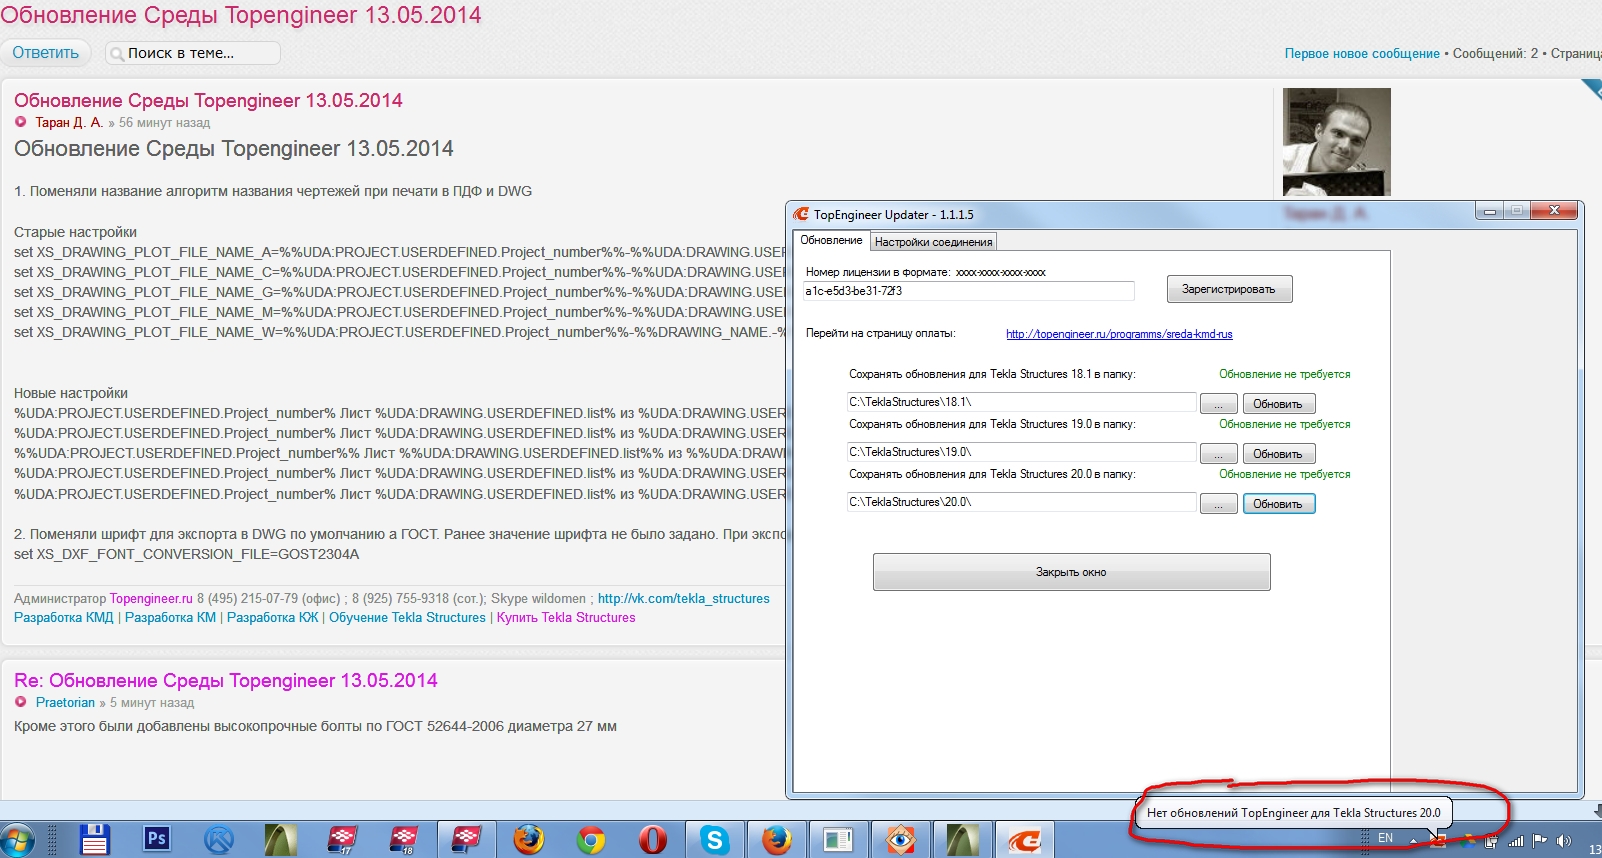Click the volume speaker tray icon
Viewport: 1602px width, 858px height.
click(x=1564, y=841)
